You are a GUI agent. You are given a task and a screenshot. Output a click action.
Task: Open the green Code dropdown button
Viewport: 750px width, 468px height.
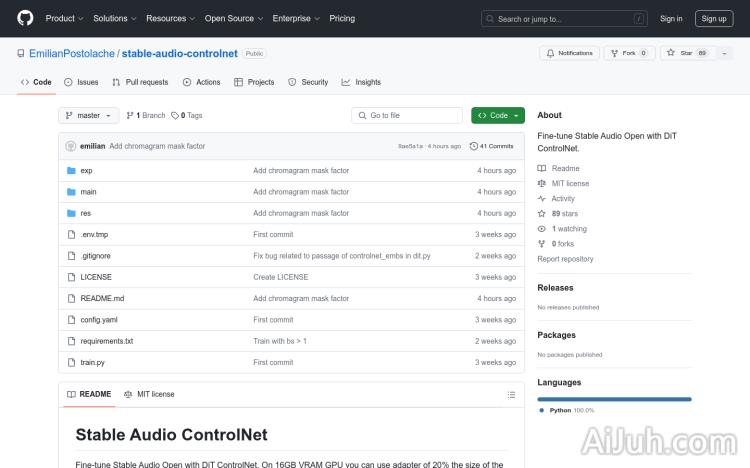click(497, 115)
